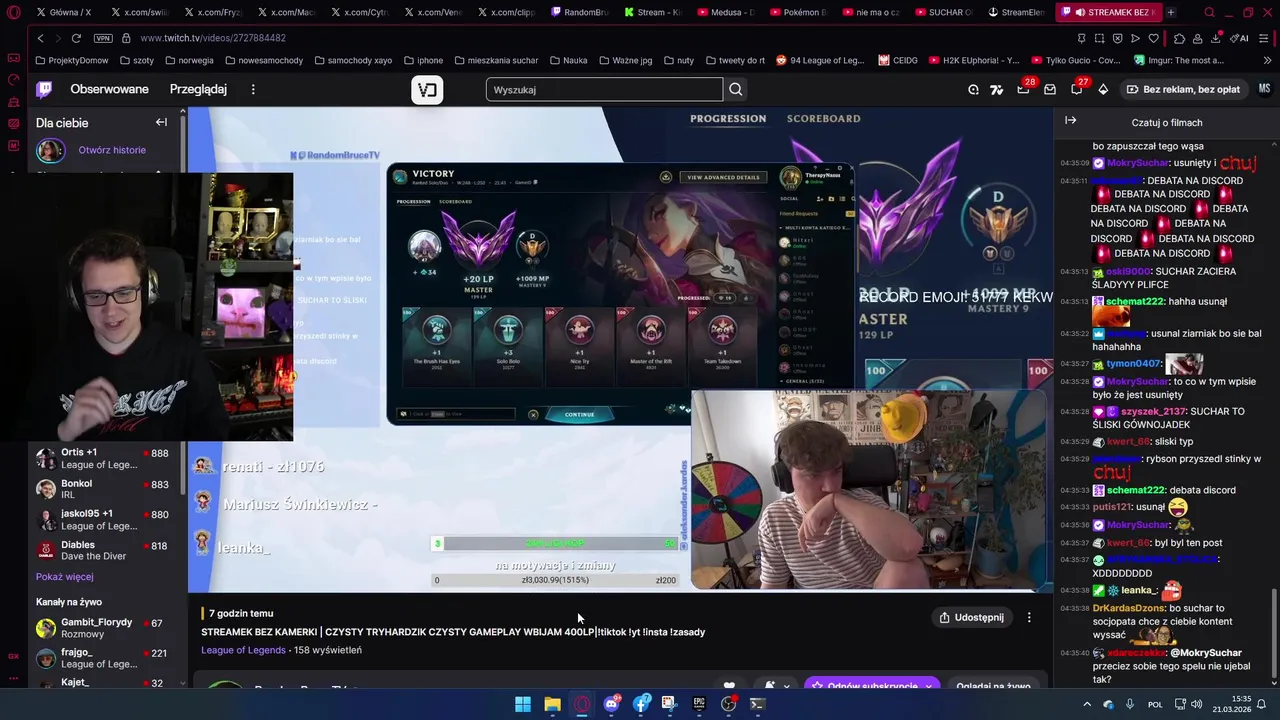Viewport: 1280px width, 720px height.
Task: Open the 7TV icon in Twitch header
Action: pos(997,89)
